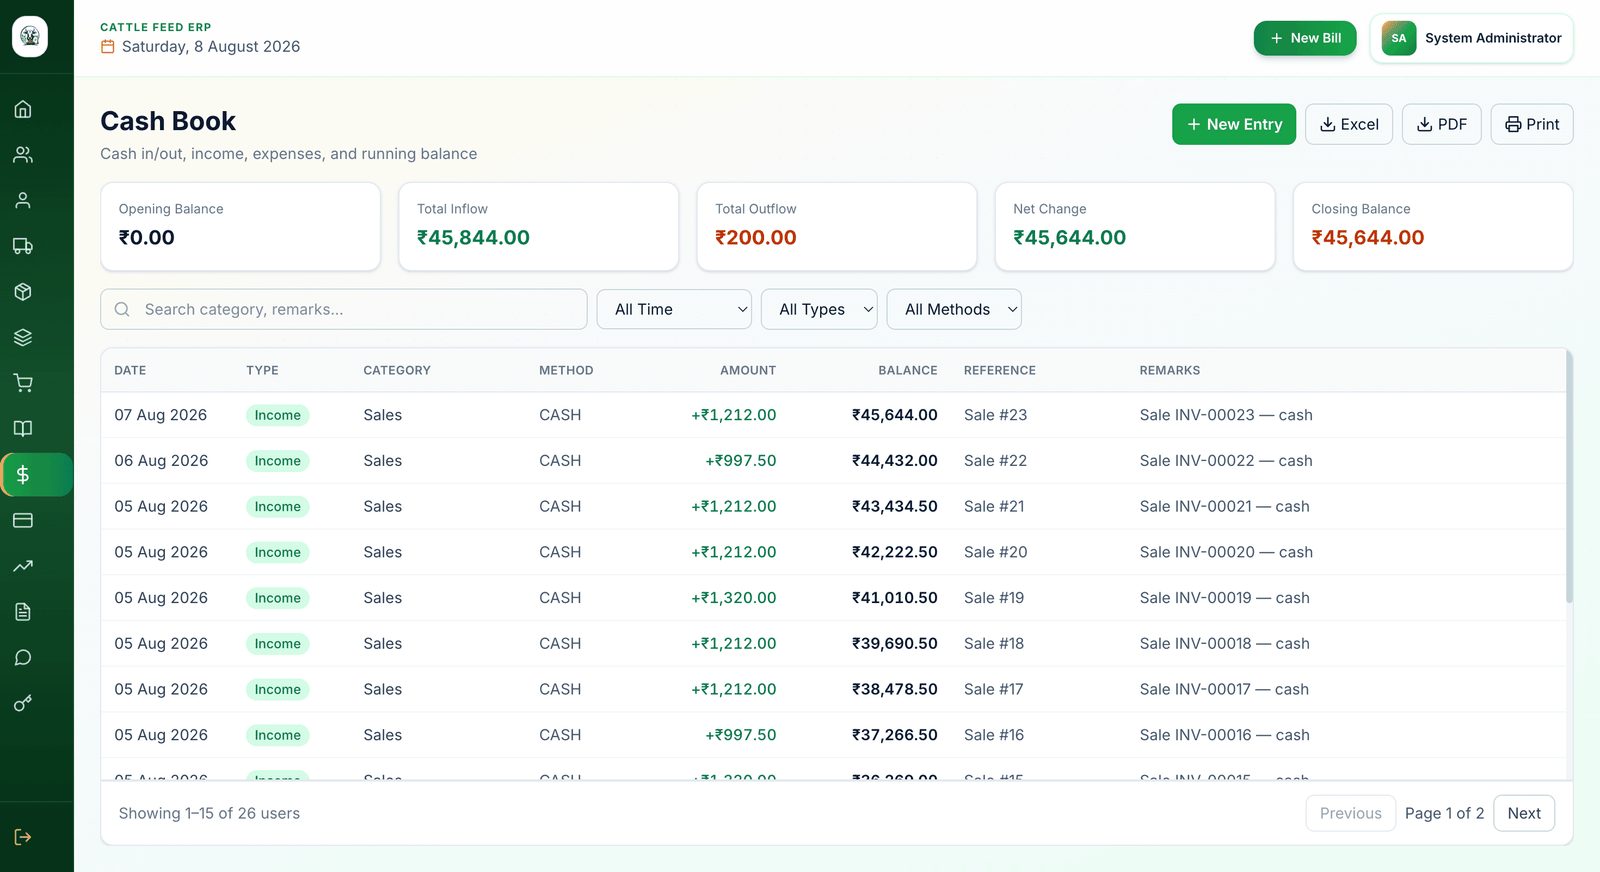The height and width of the screenshot is (872, 1600).
Task: Focus the Search category, remarks field
Action: click(x=344, y=309)
